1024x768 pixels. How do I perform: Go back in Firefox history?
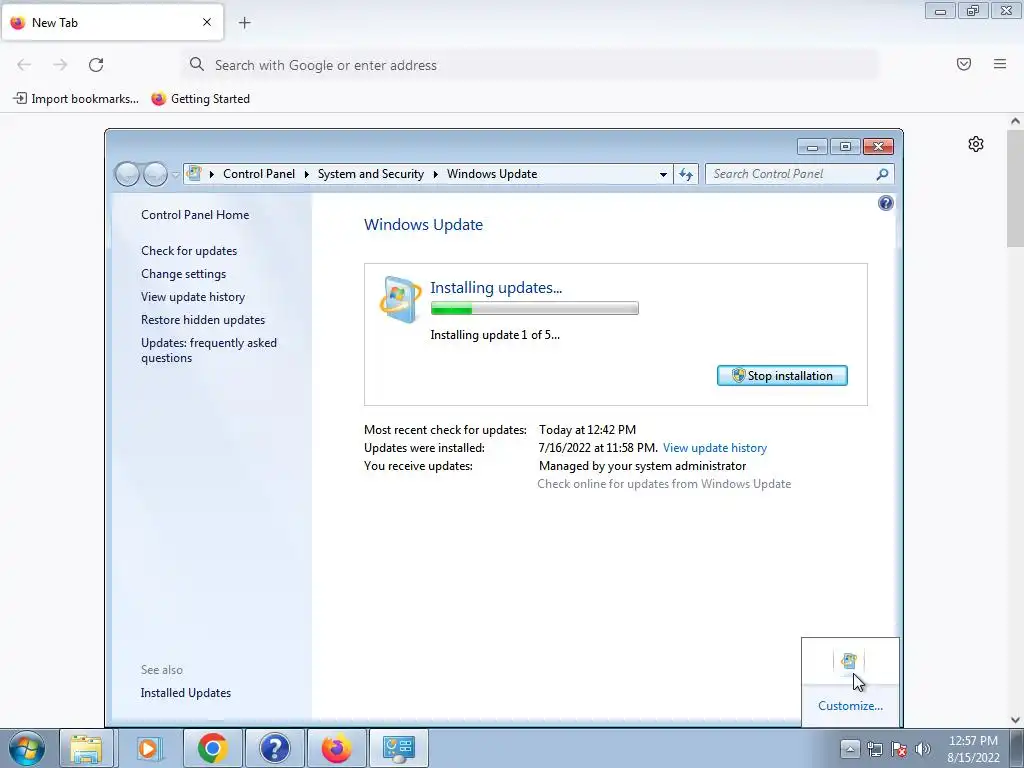click(24, 65)
